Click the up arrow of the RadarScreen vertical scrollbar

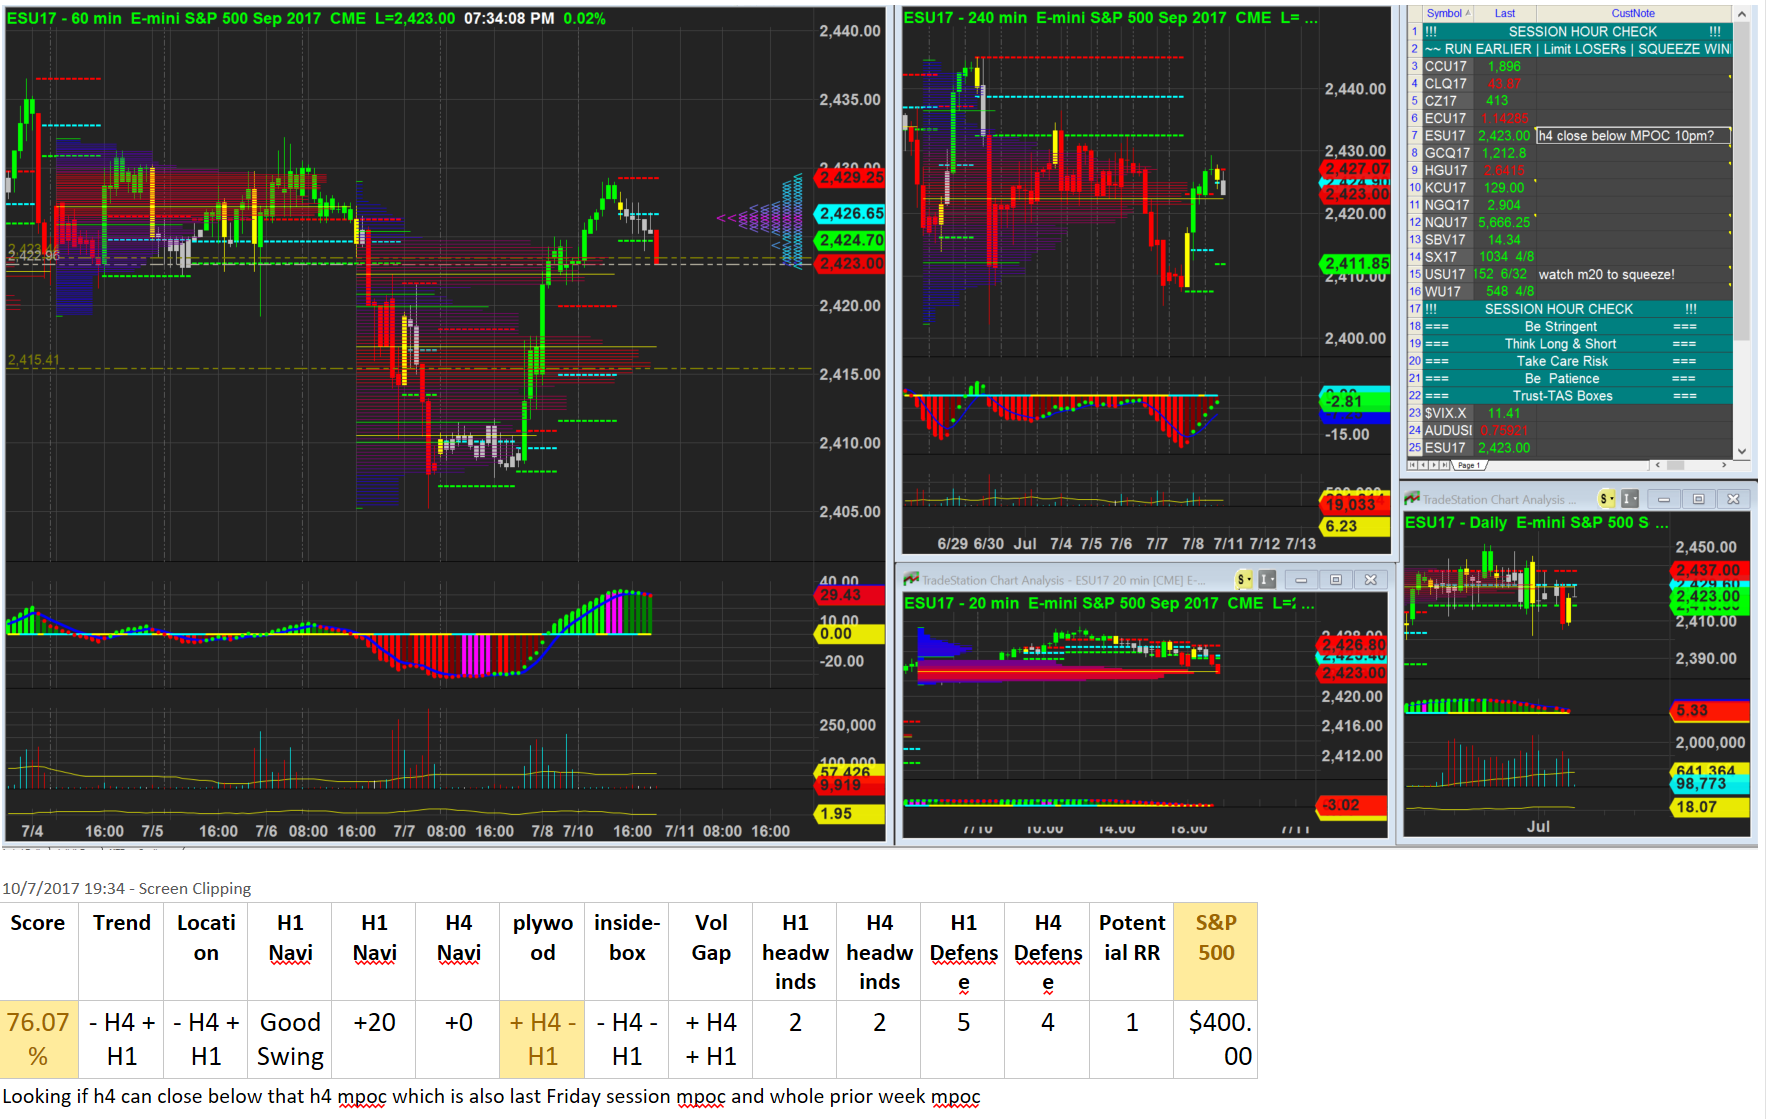point(1741,14)
